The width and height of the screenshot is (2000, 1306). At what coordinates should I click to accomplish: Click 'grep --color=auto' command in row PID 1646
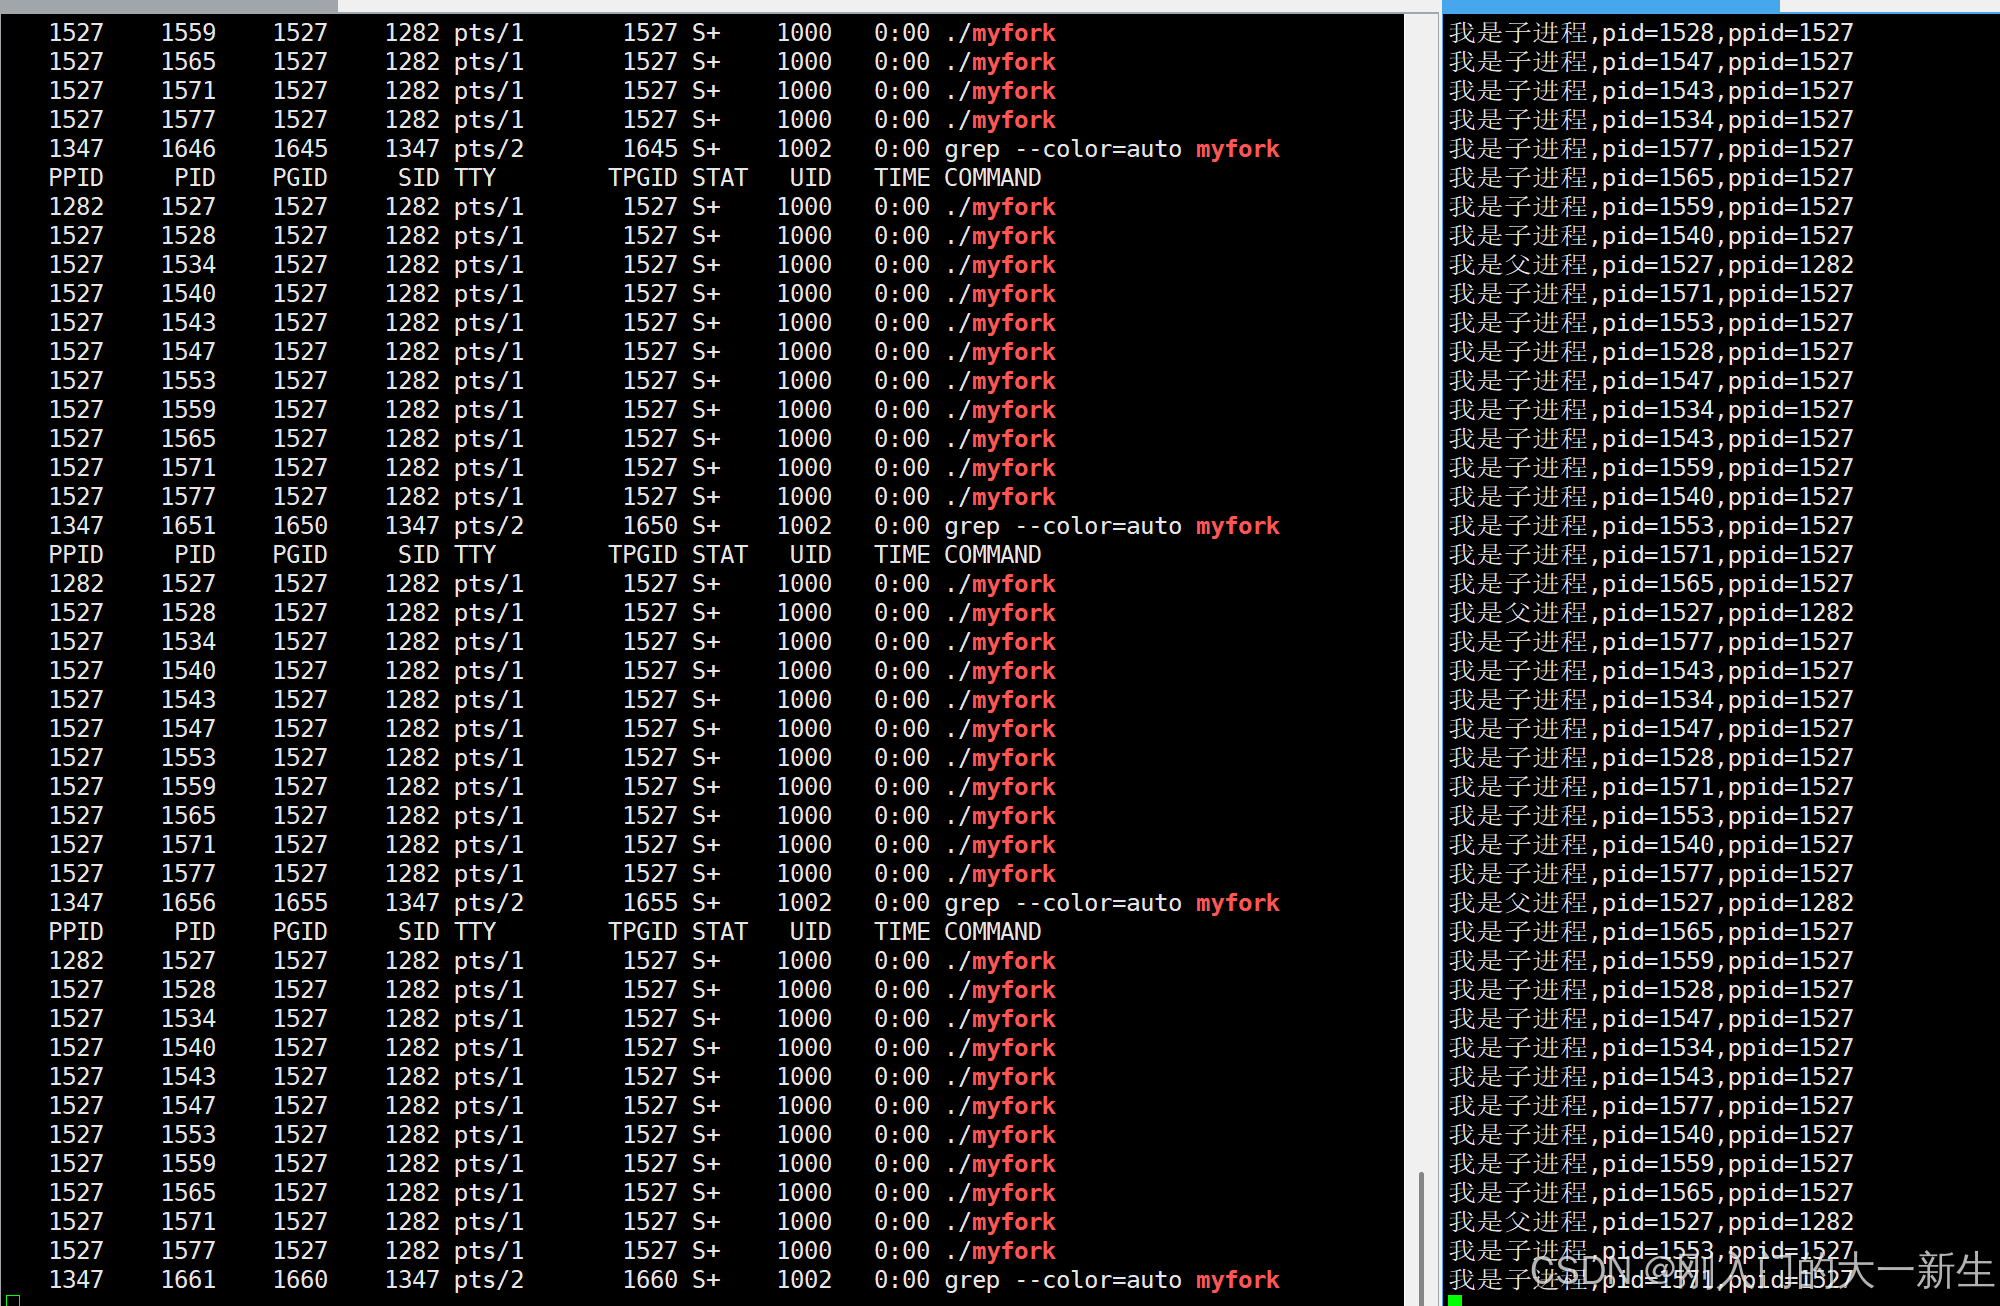pos(1063,149)
